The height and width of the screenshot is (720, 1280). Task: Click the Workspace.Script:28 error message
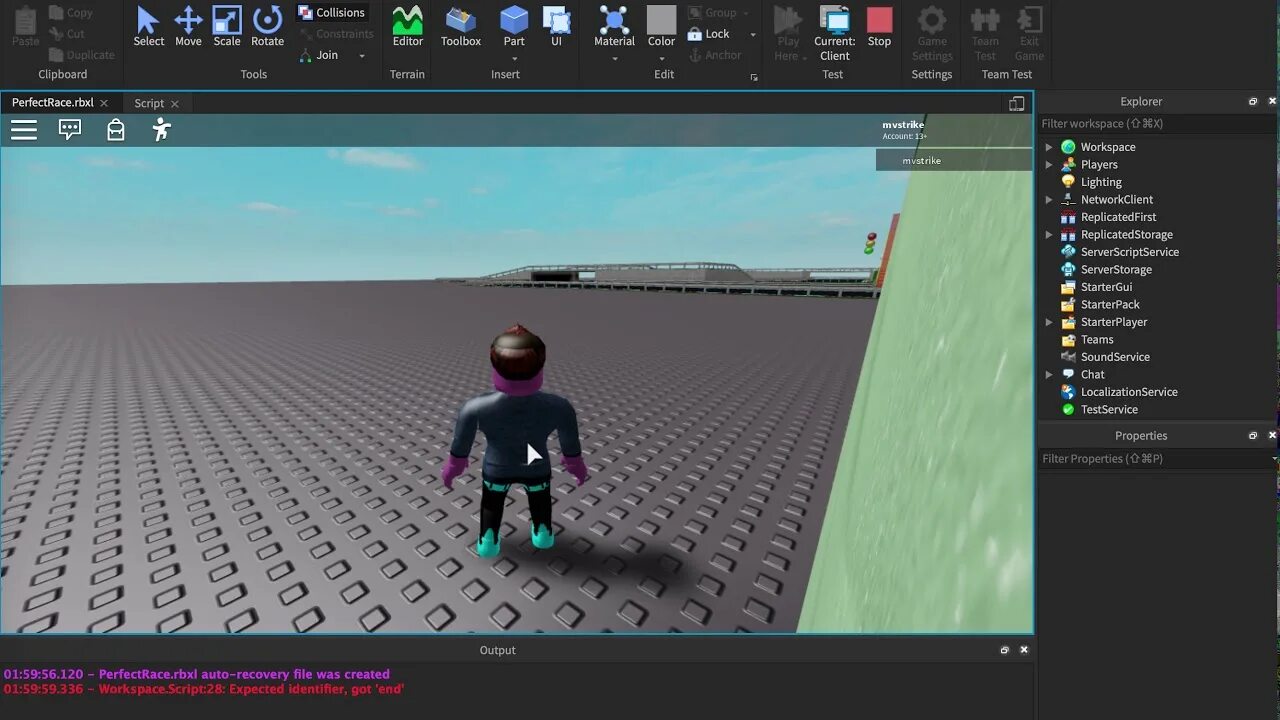pos(204,689)
